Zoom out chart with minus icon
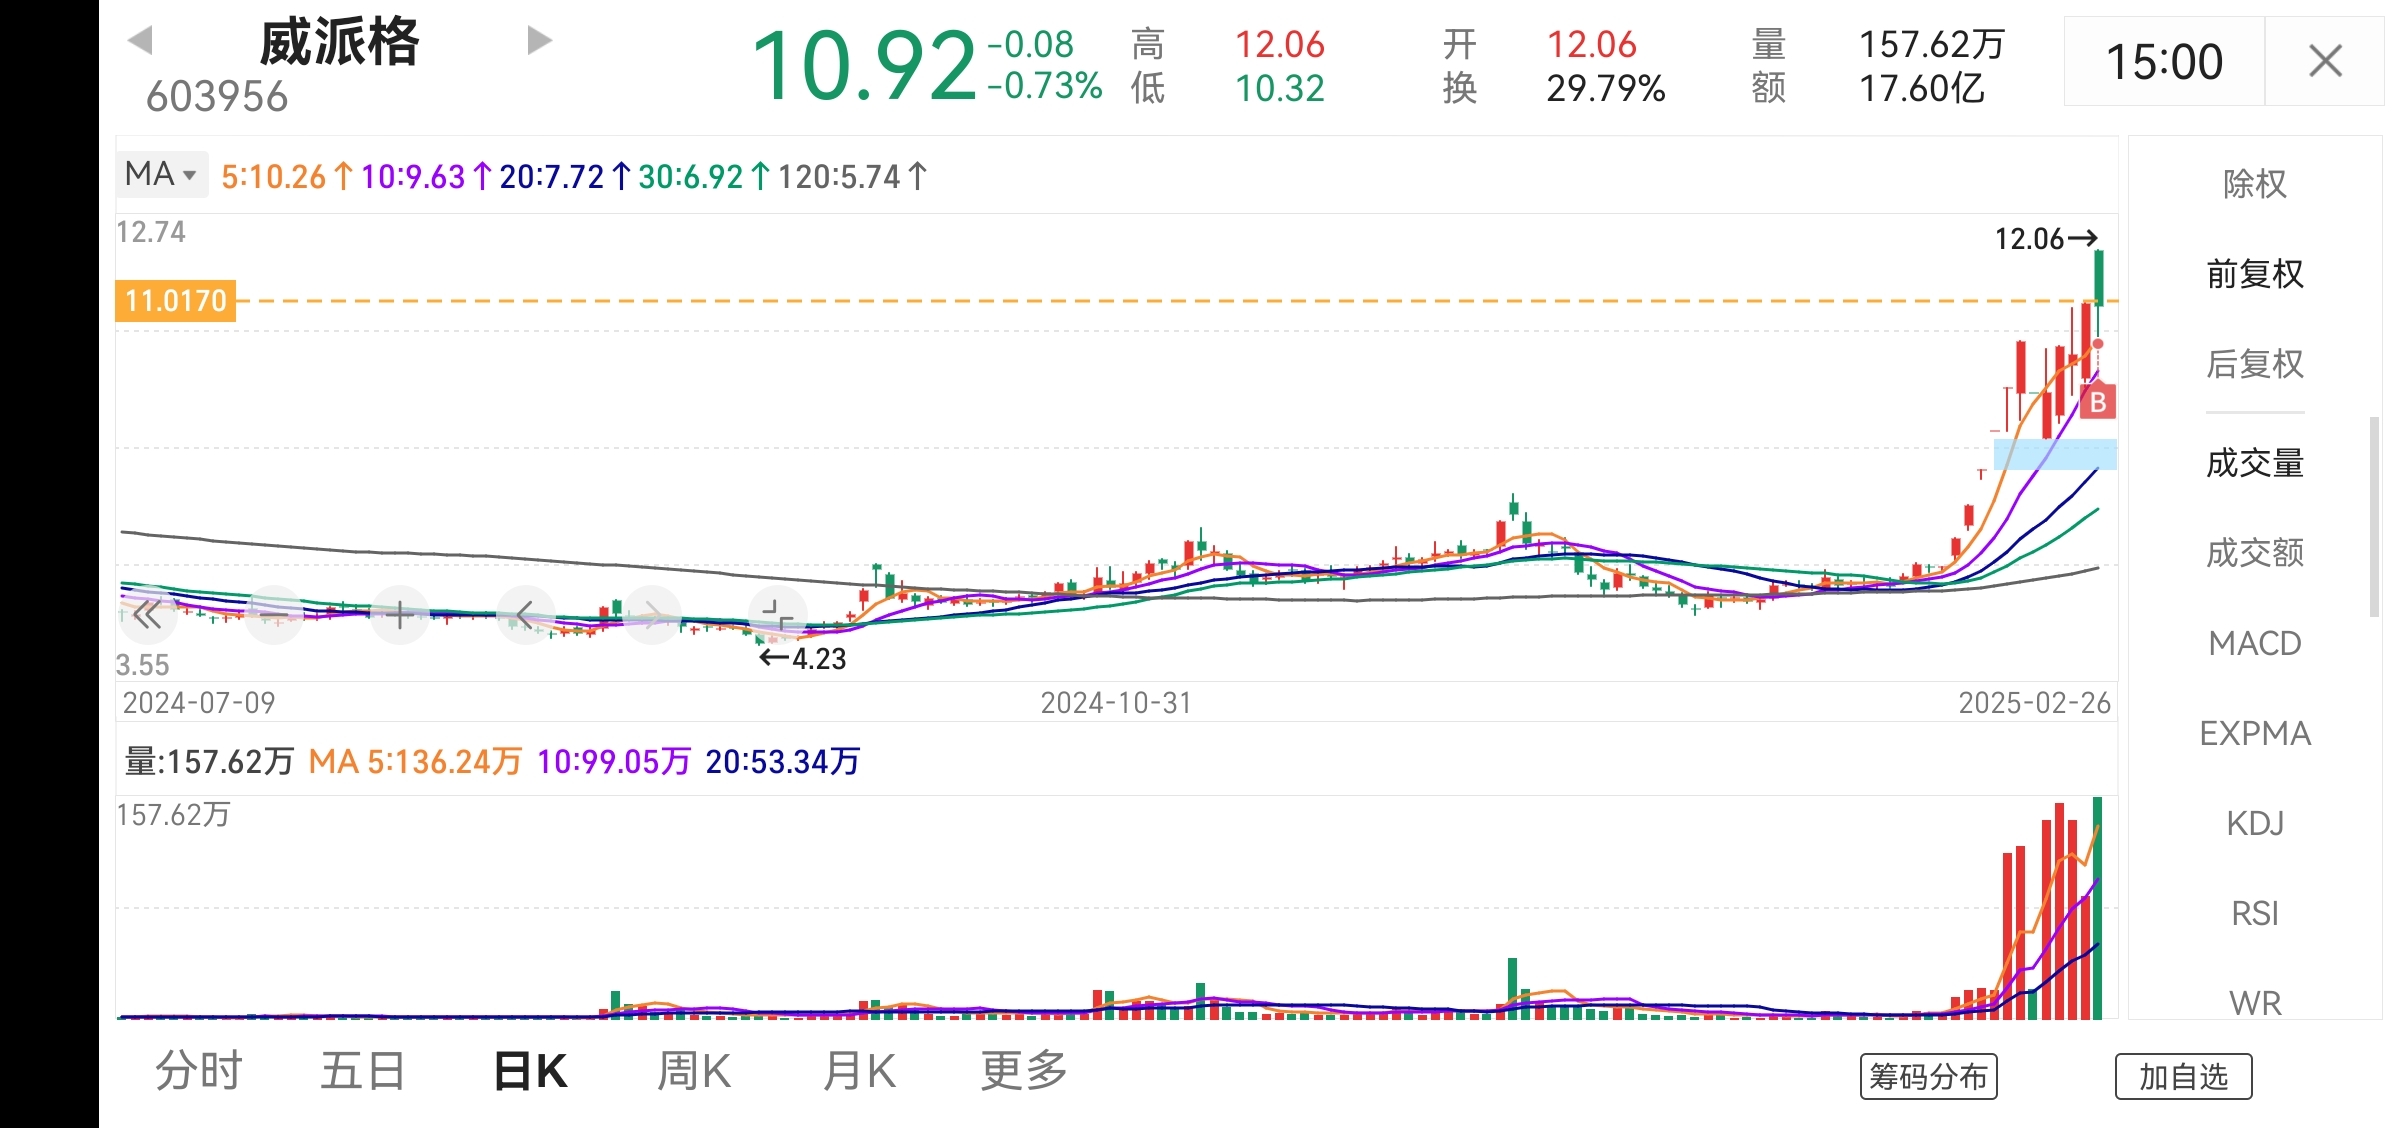This screenshot has width=2400, height=1128. 274,615
